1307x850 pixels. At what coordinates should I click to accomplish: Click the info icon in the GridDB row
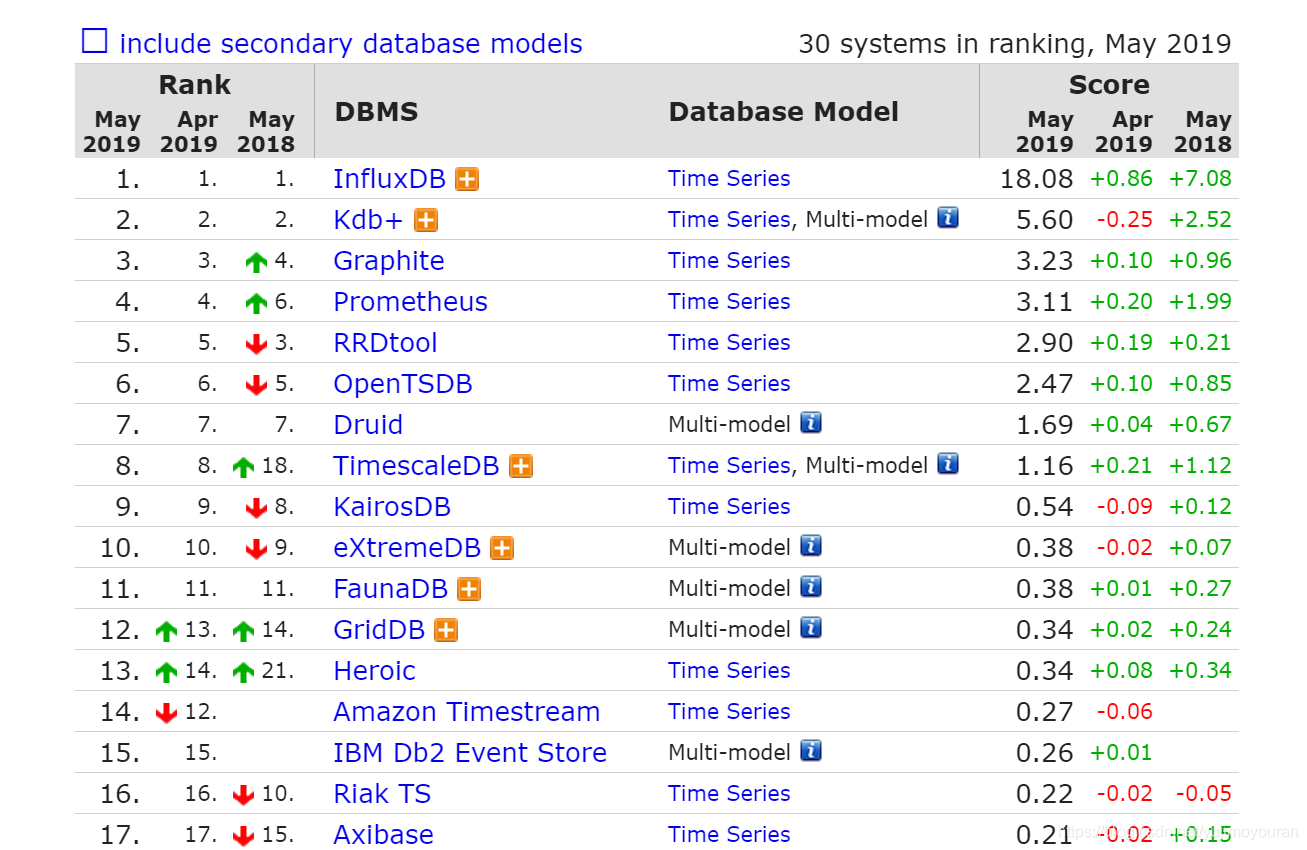click(811, 628)
